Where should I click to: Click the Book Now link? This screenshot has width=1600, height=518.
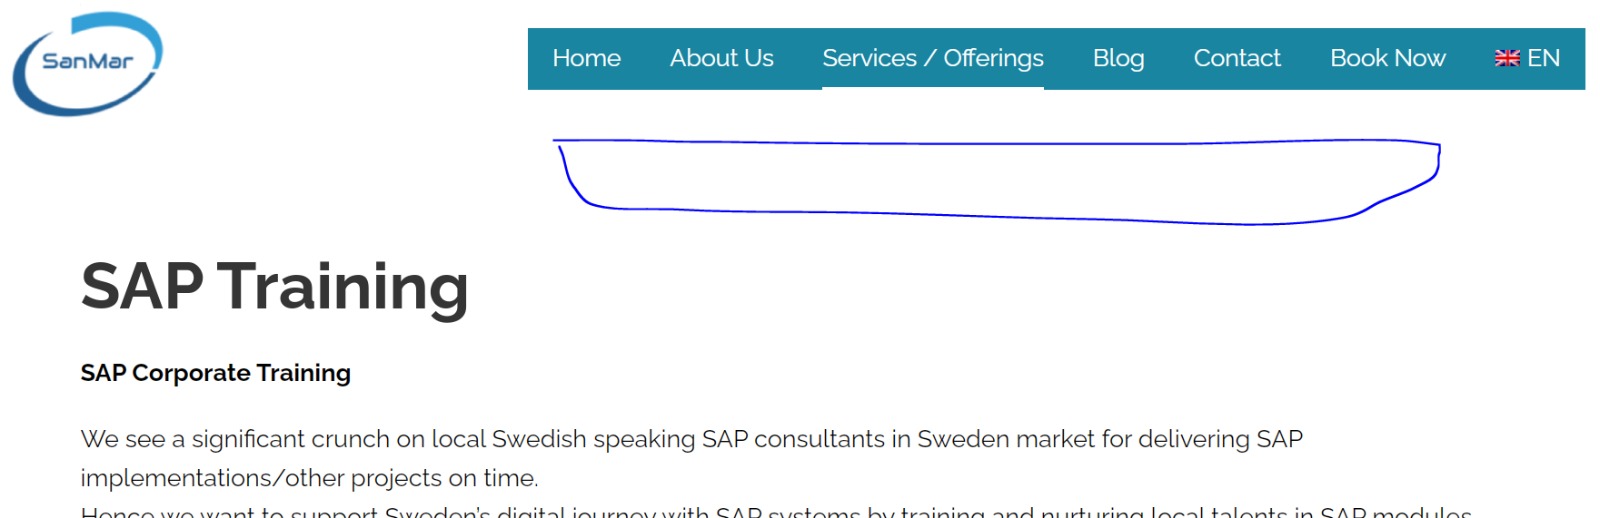click(1387, 58)
